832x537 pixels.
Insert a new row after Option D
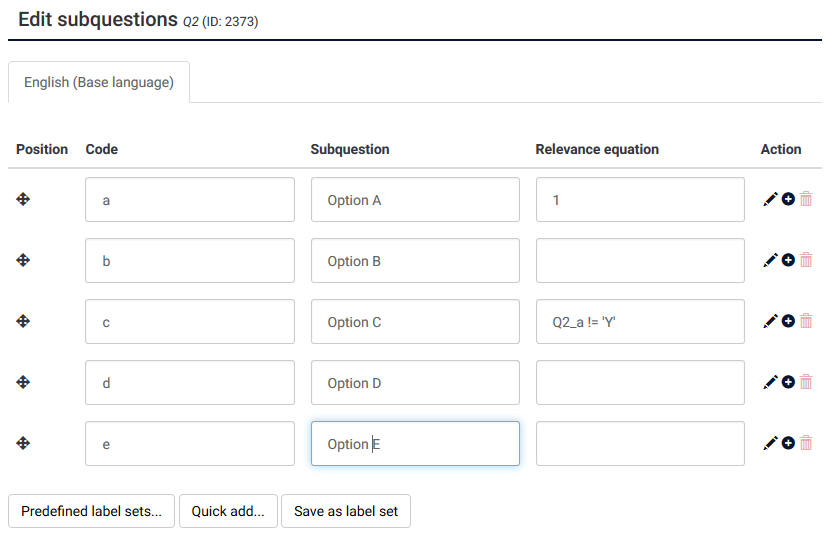pyautogui.click(x=788, y=382)
